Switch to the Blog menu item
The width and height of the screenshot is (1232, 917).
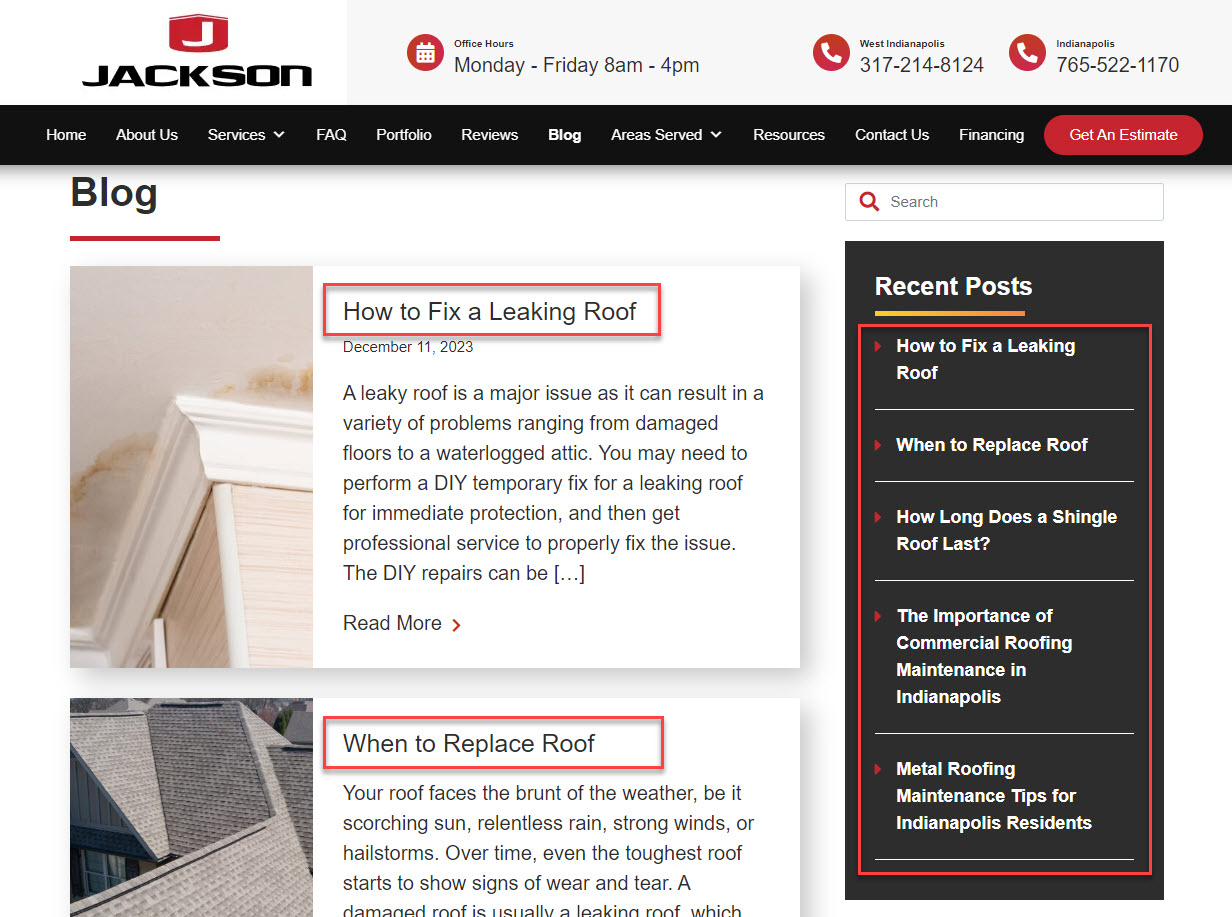pos(564,134)
